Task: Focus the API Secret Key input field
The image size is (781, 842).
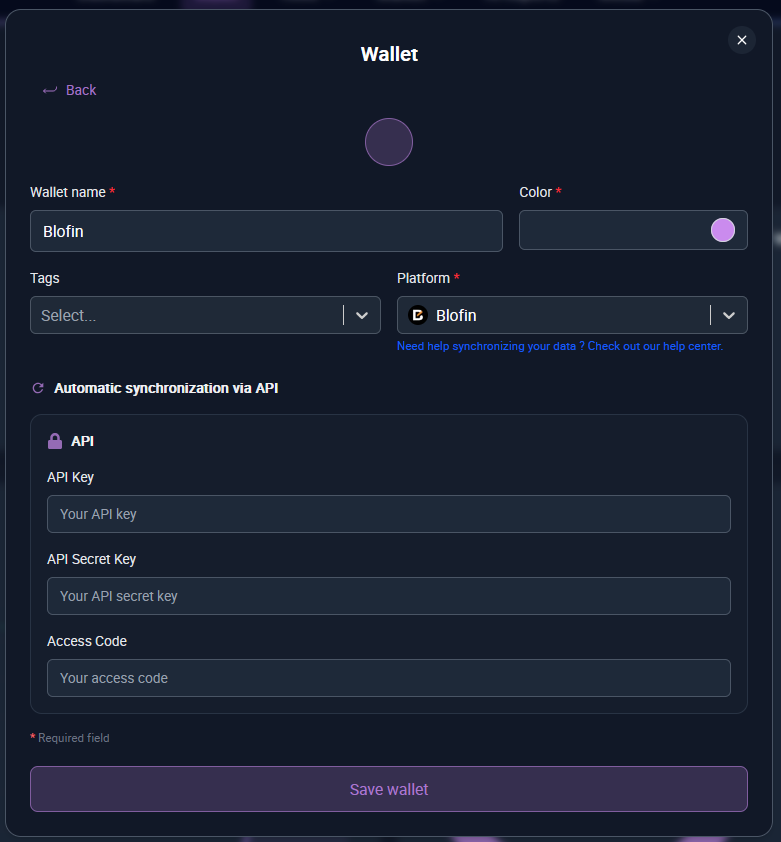Action: tap(388, 596)
